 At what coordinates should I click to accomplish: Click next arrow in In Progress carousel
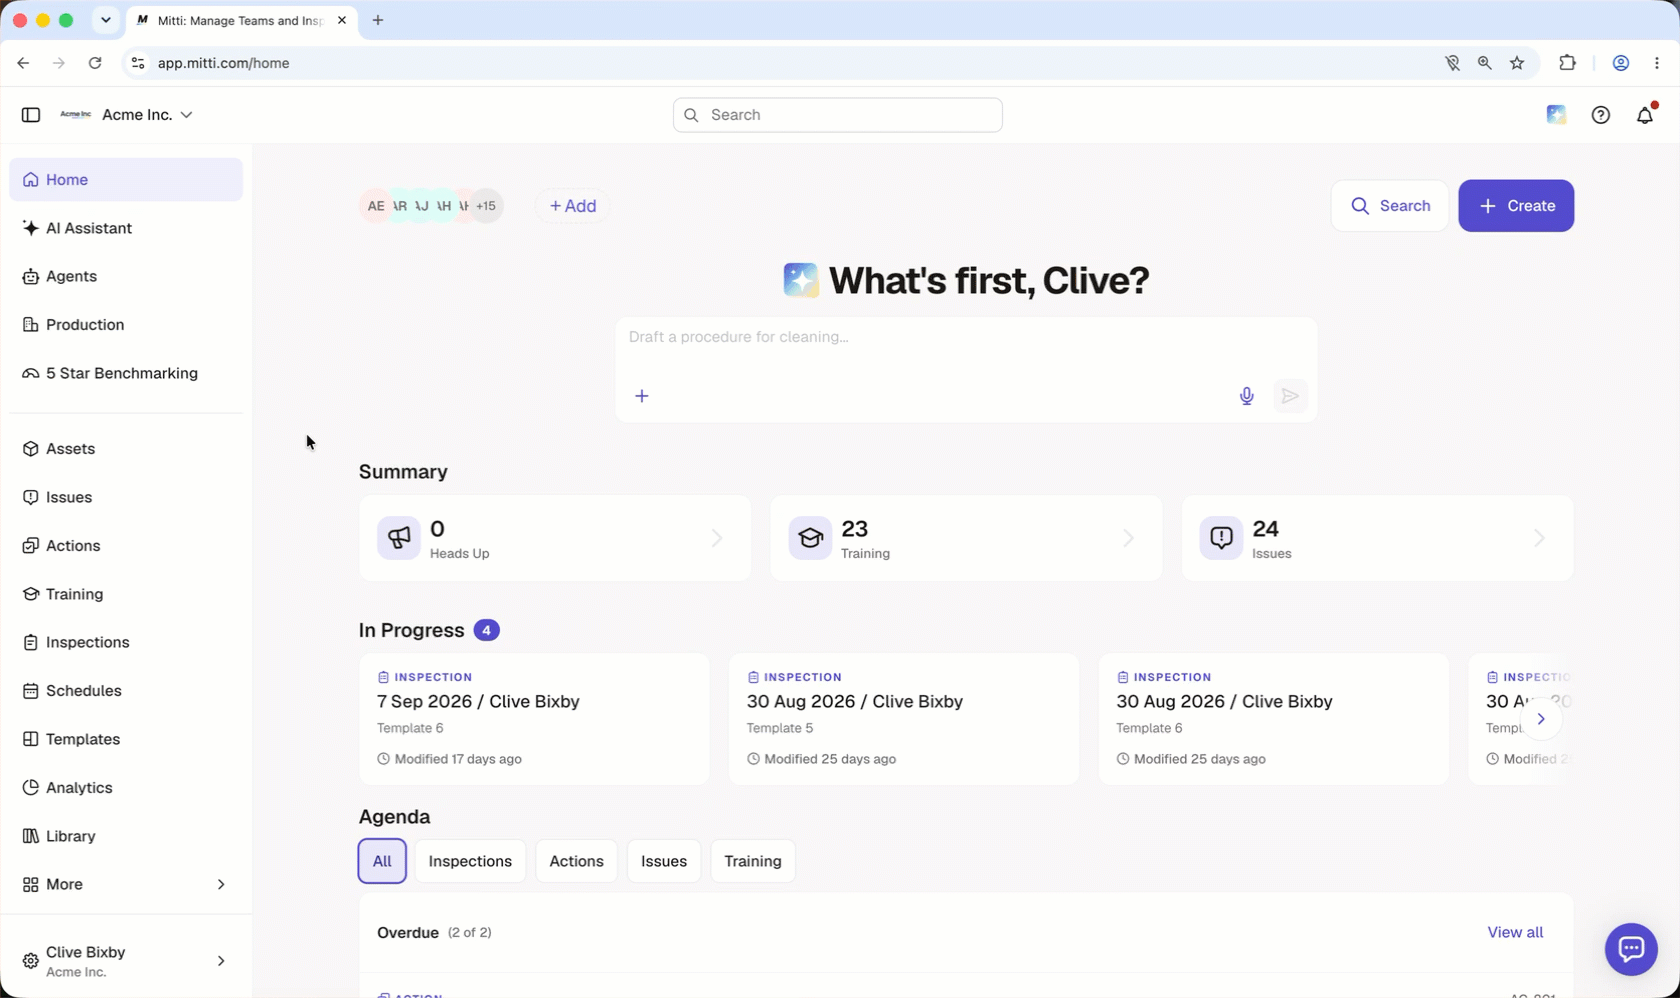(1541, 719)
